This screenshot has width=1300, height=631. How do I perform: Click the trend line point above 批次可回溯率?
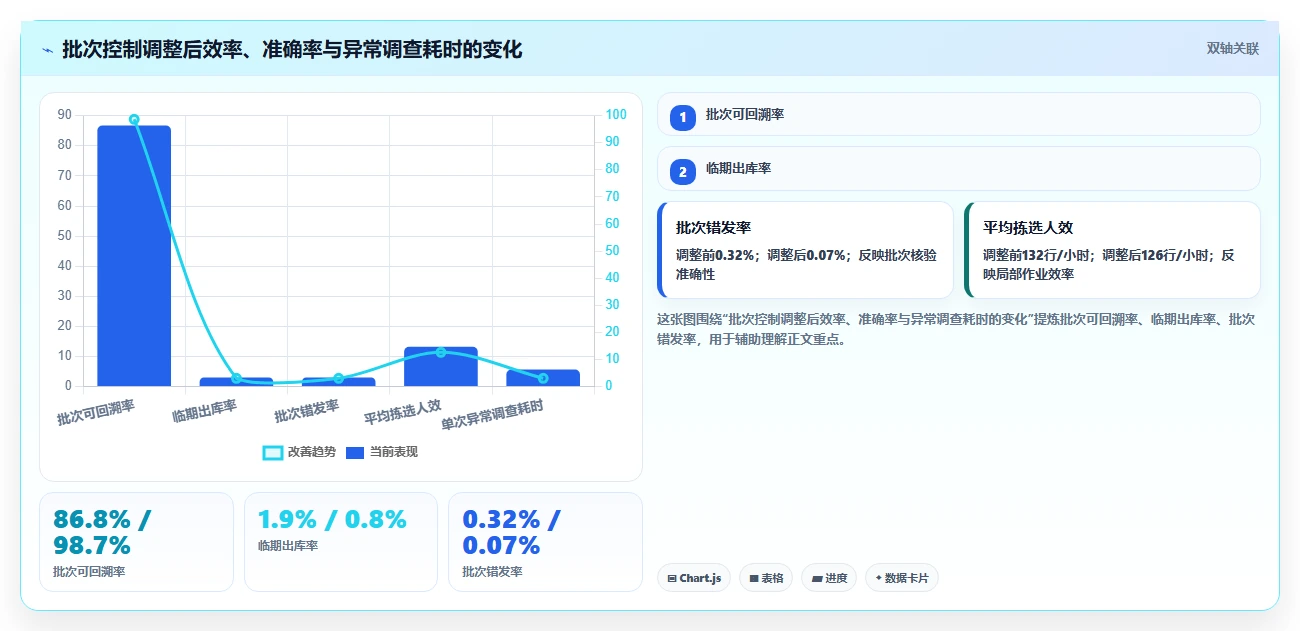coord(134,119)
